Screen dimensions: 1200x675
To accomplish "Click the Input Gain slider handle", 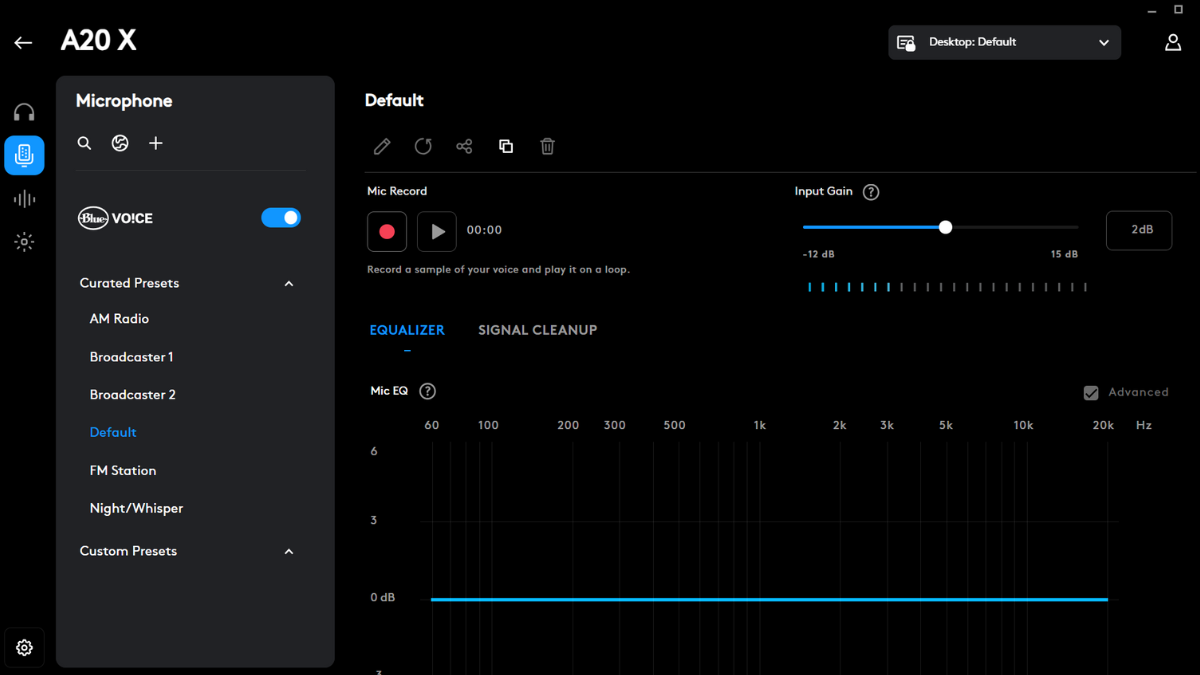I will (x=945, y=228).
